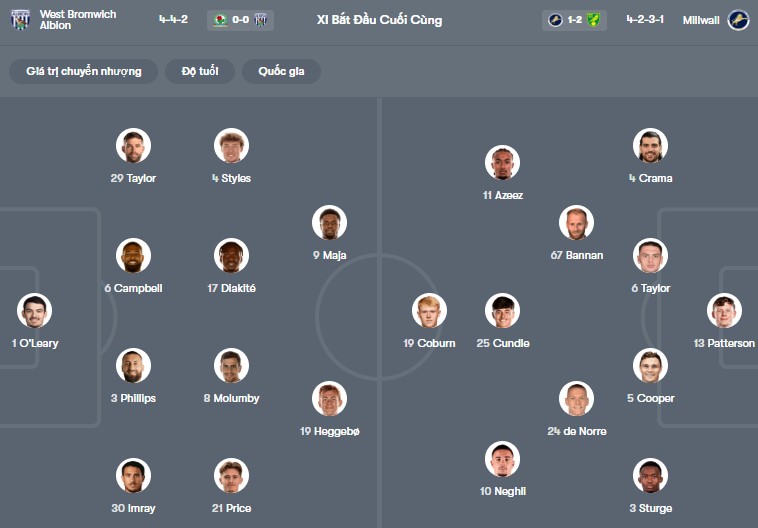Screen dimensions: 758x528
Task: Toggle the Giá trị chuyển nhượng filter
Action: pyautogui.click(x=84, y=72)
